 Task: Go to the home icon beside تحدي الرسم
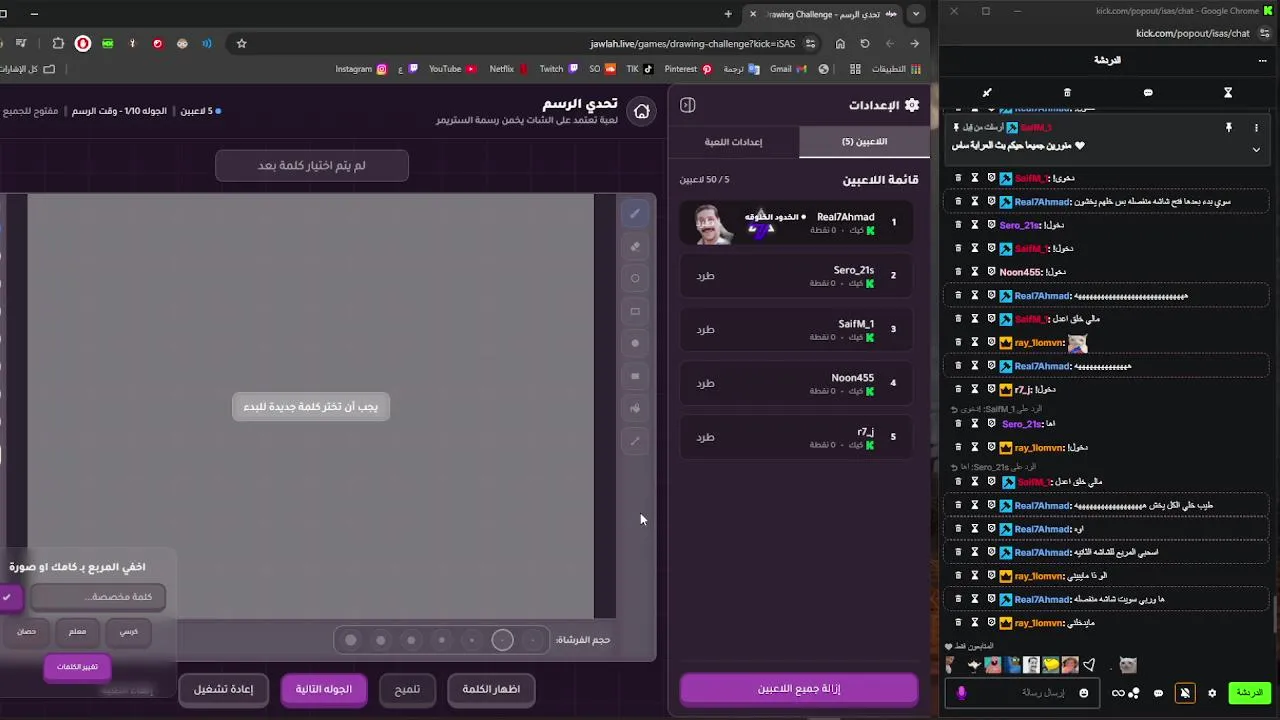coord(642,111)
